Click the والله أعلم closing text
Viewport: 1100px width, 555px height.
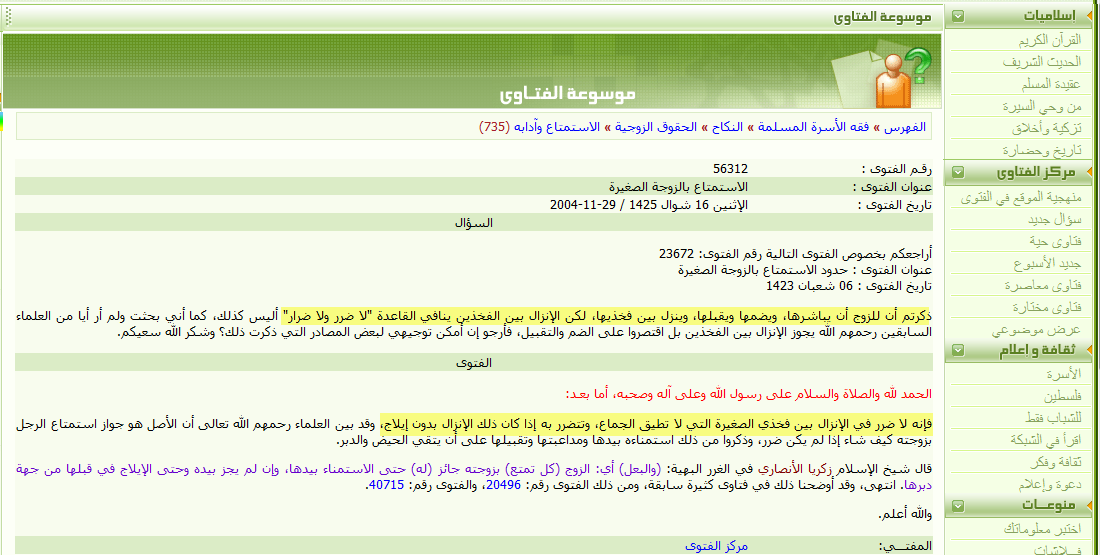click(x=905, y=514)
